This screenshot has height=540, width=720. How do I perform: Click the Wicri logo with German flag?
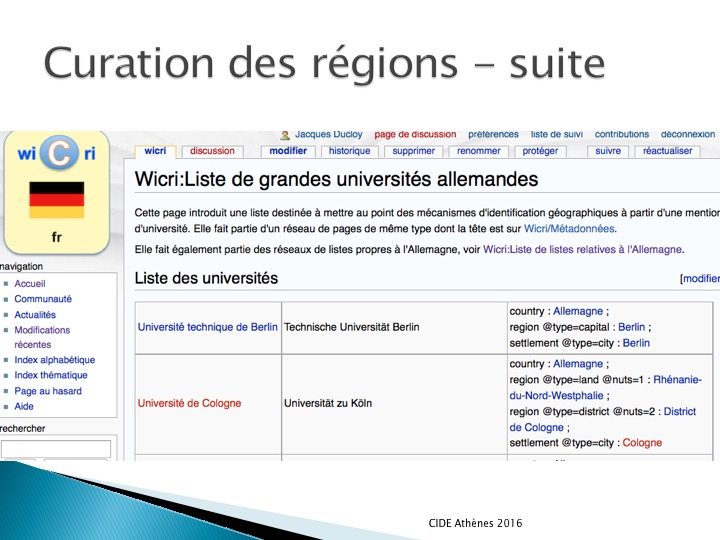[56, 192]
